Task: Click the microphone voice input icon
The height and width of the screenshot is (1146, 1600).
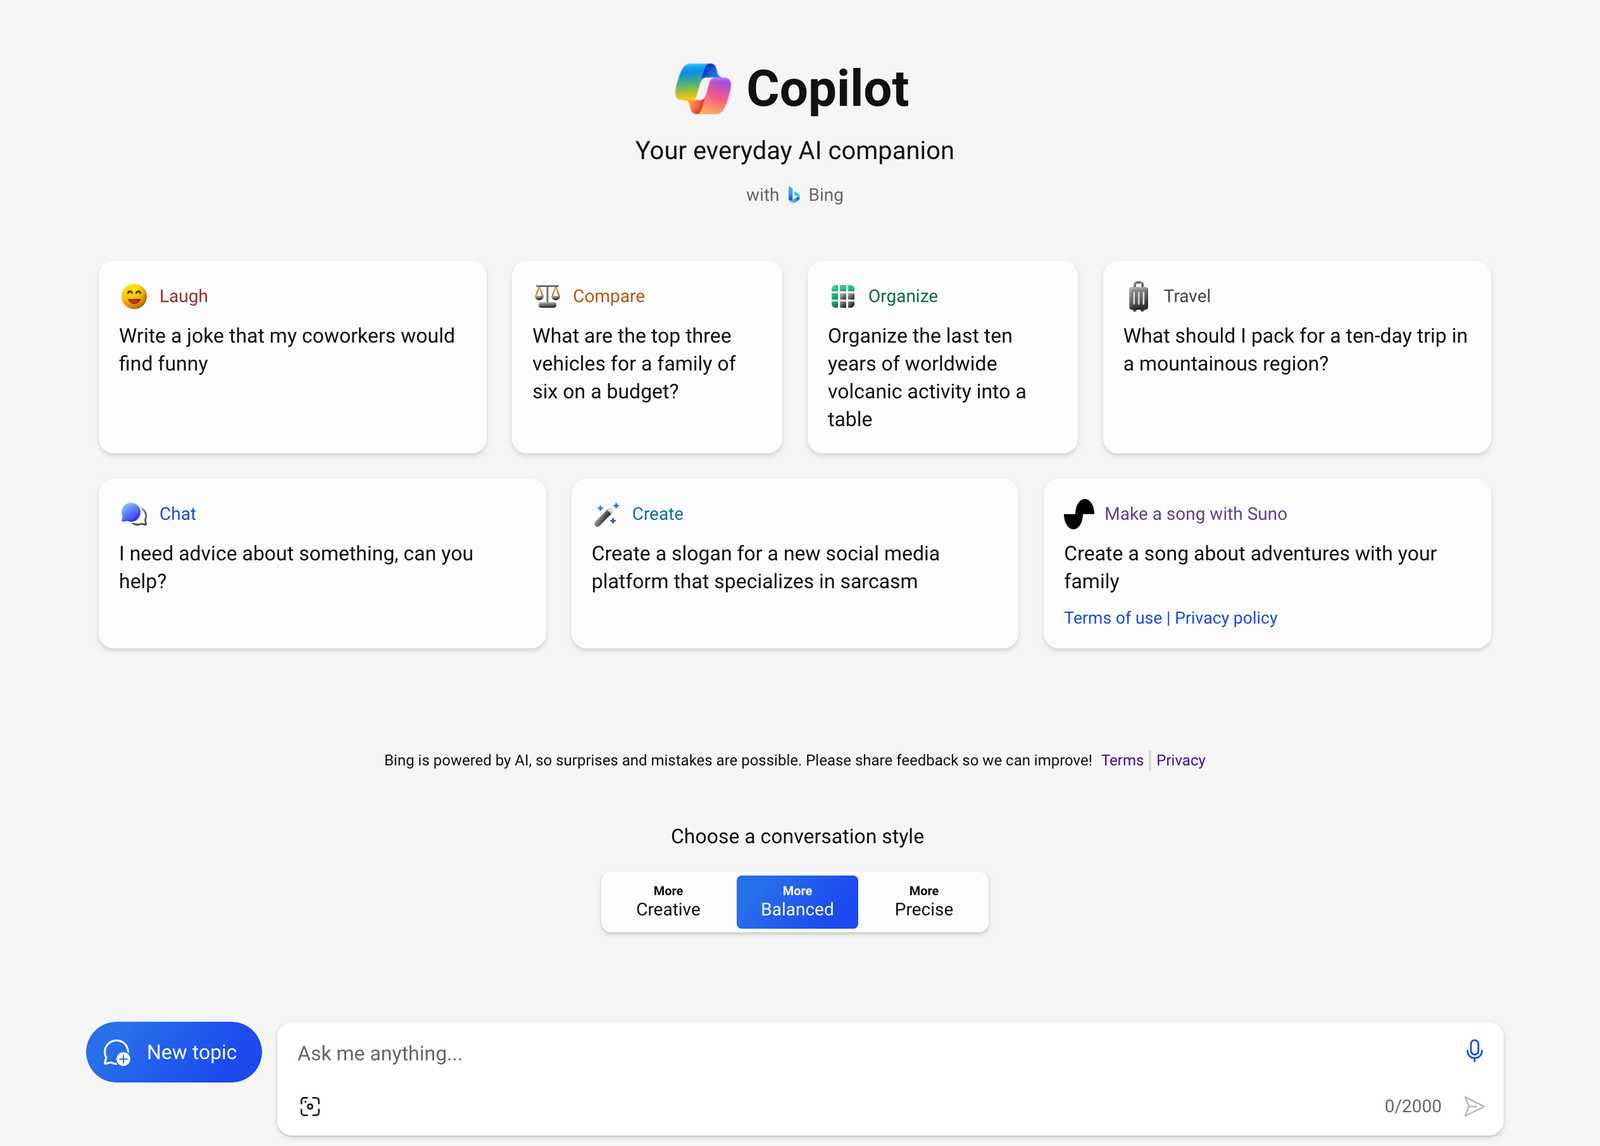Action: click(x=1474, y=1050)
